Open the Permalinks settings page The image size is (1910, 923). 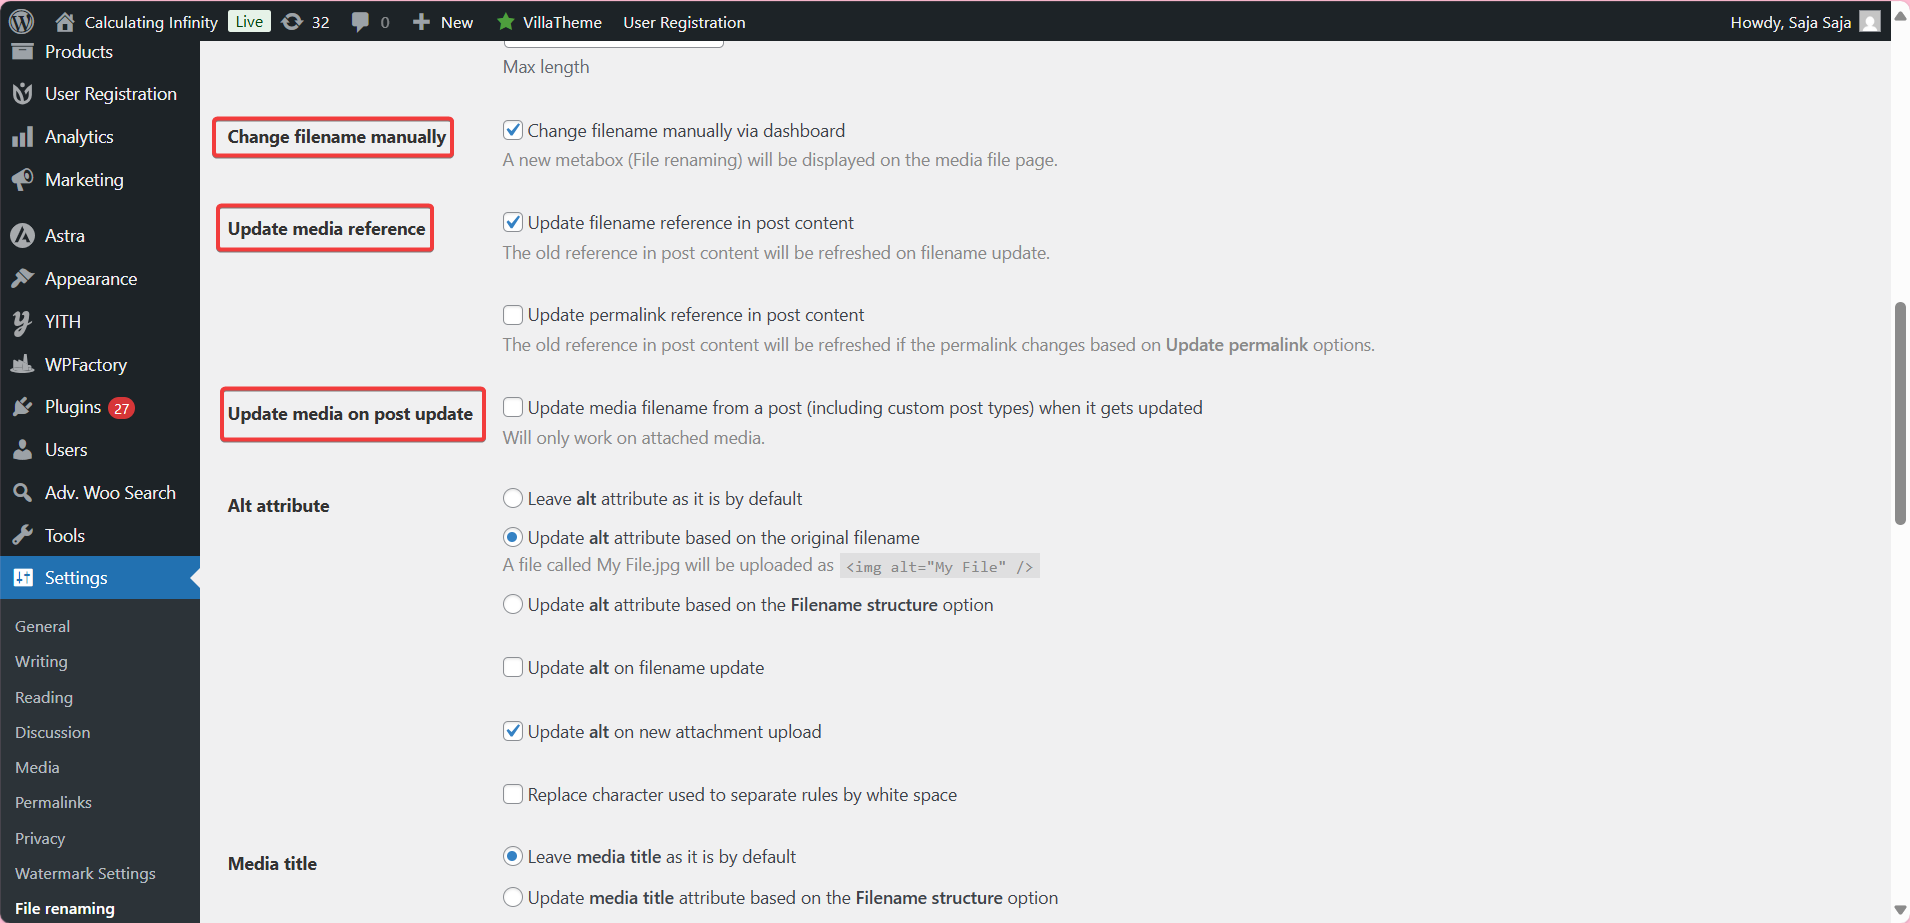point(53,802)
